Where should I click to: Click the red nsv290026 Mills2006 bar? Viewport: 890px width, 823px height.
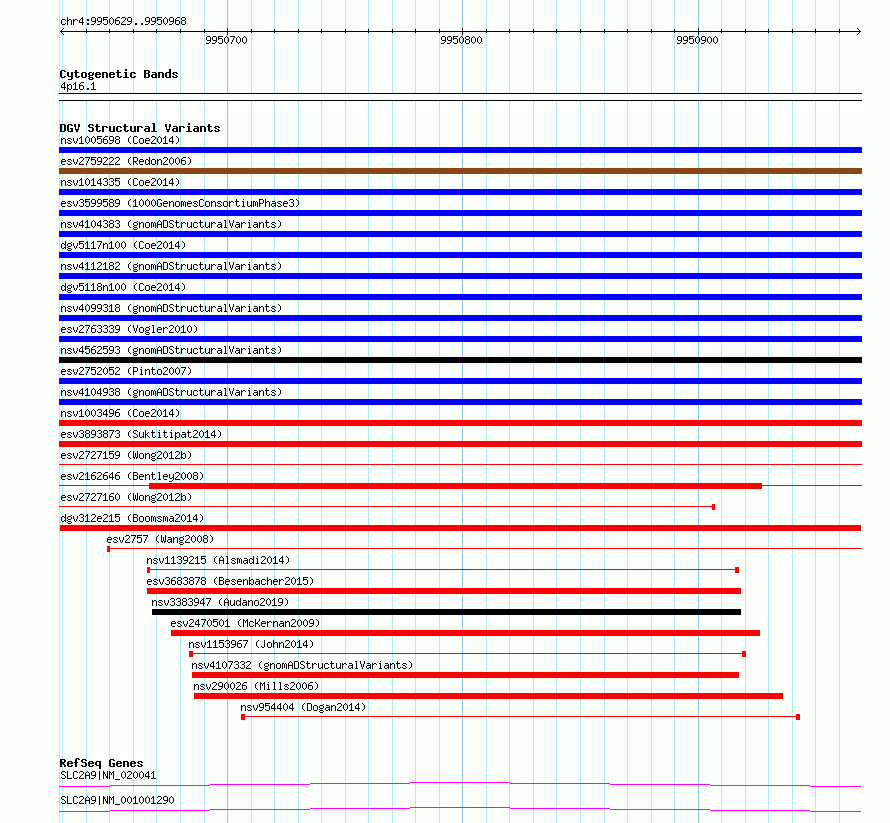pos(488,696)
